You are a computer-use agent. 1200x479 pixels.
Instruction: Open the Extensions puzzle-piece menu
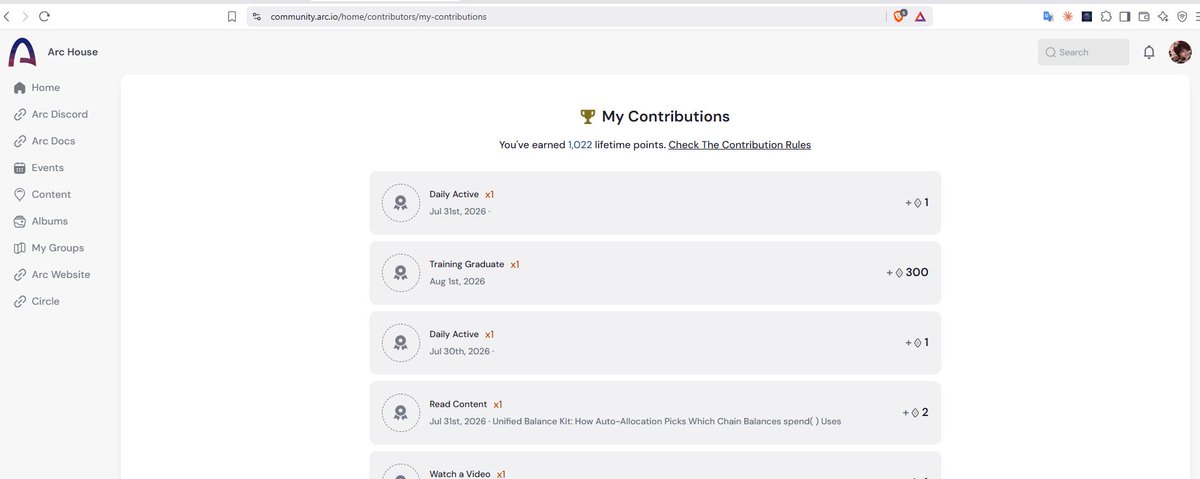(1106, 16)
